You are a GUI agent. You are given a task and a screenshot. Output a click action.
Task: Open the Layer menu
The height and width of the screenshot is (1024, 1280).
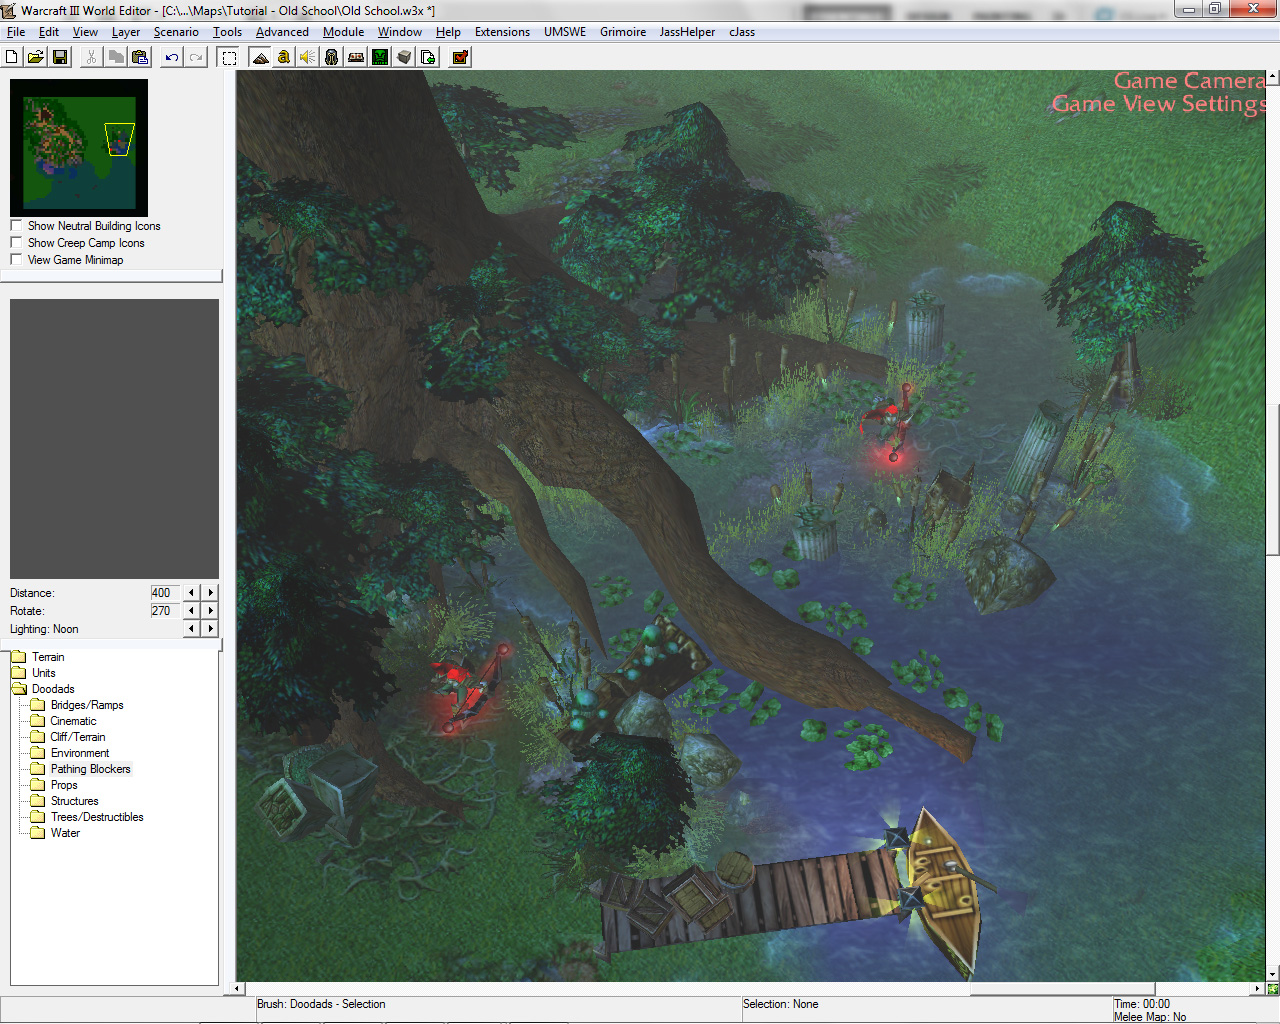click(x=126, y=32)
